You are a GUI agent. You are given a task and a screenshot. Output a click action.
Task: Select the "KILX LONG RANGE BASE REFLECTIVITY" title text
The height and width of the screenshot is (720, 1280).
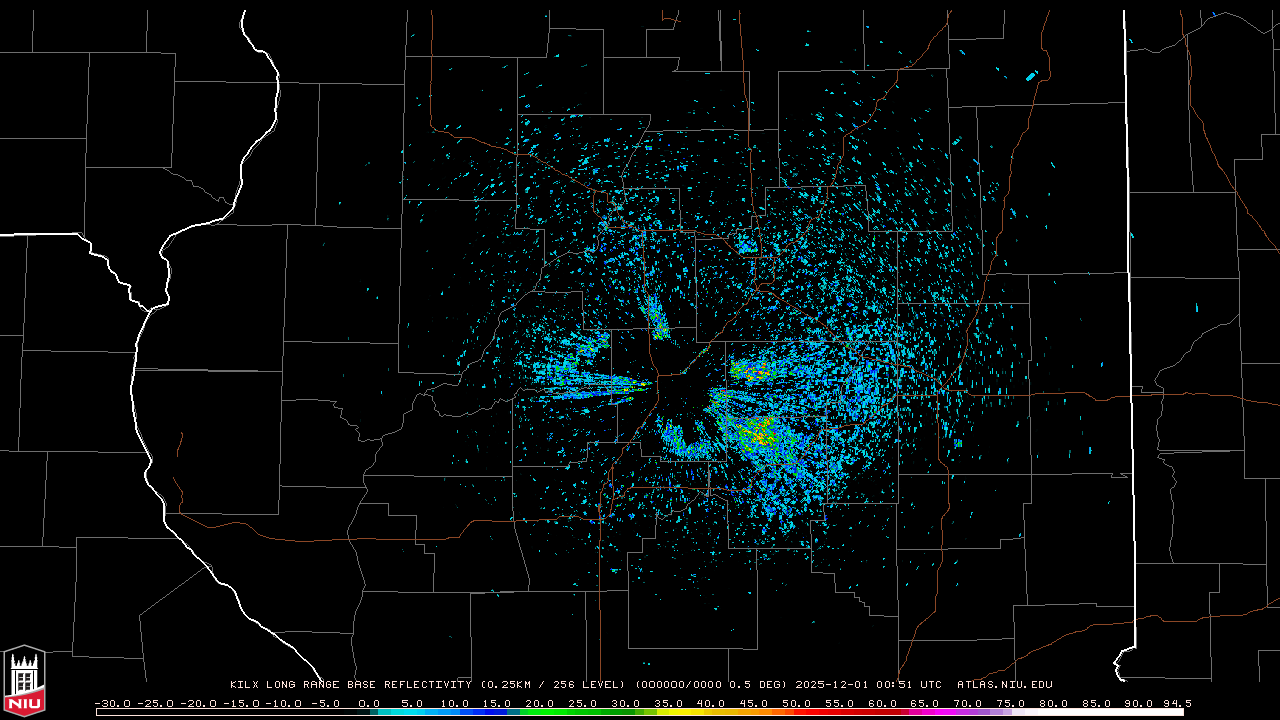coord(350,685)
